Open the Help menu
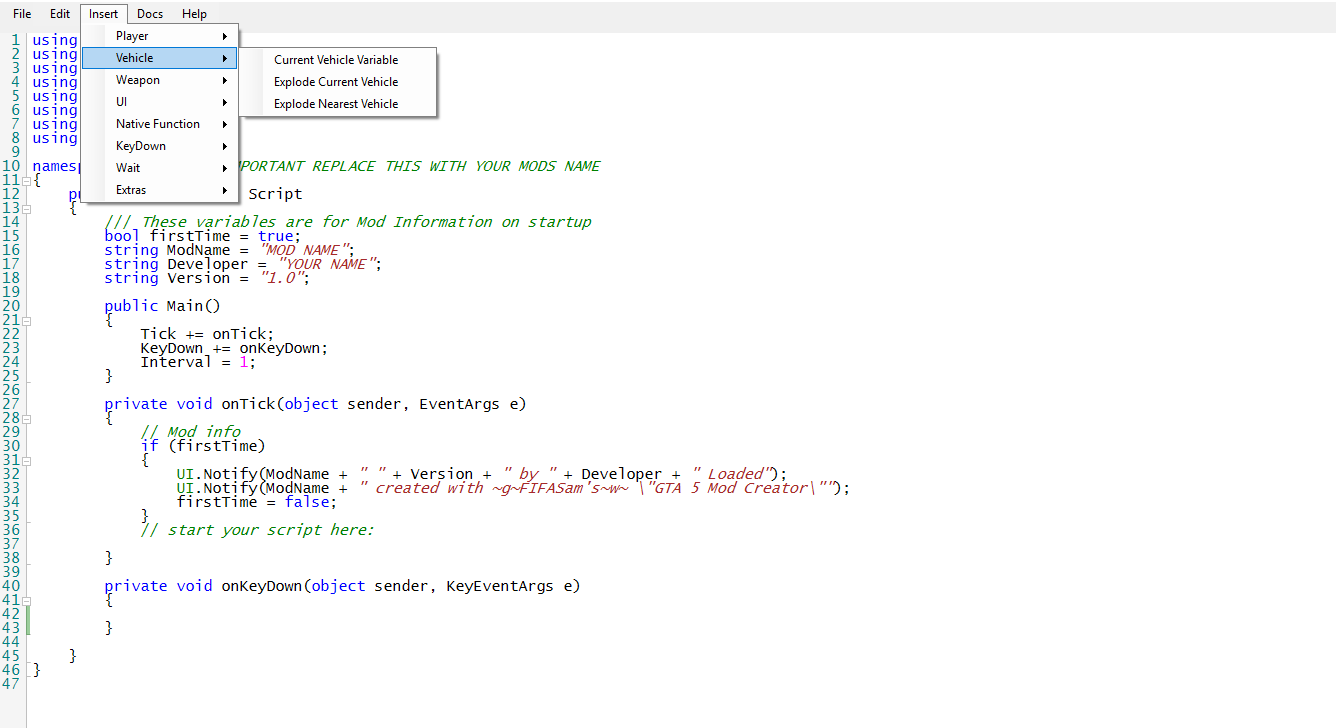The image size is (1336, 728). click(x=195, y=14)
